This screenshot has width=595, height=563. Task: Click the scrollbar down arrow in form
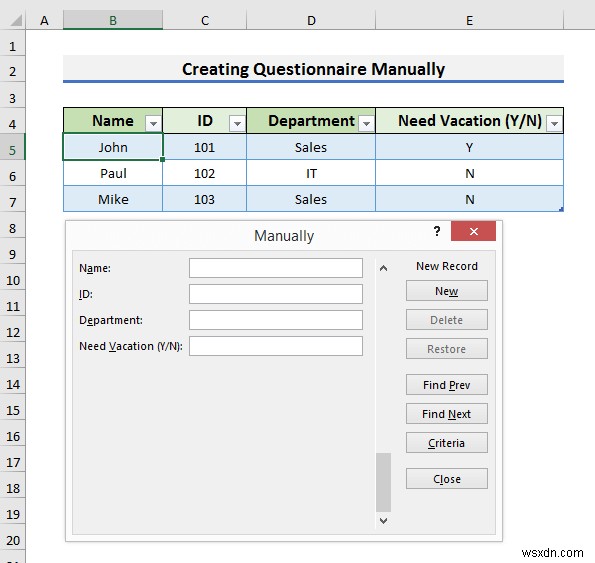coord(383,521)
